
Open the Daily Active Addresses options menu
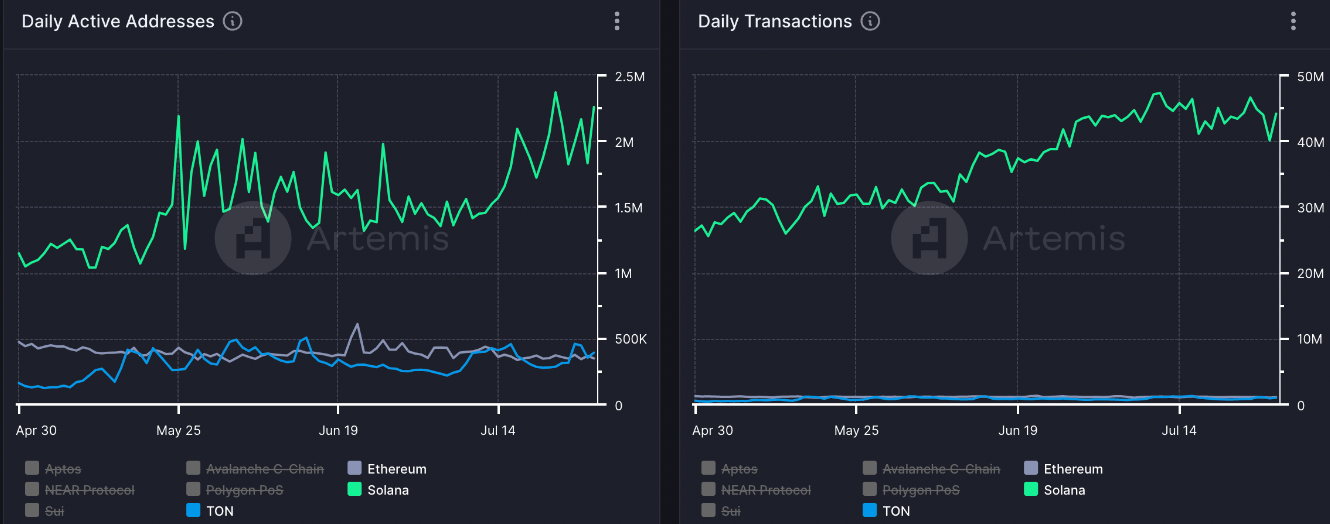click(x=617, y=21)
